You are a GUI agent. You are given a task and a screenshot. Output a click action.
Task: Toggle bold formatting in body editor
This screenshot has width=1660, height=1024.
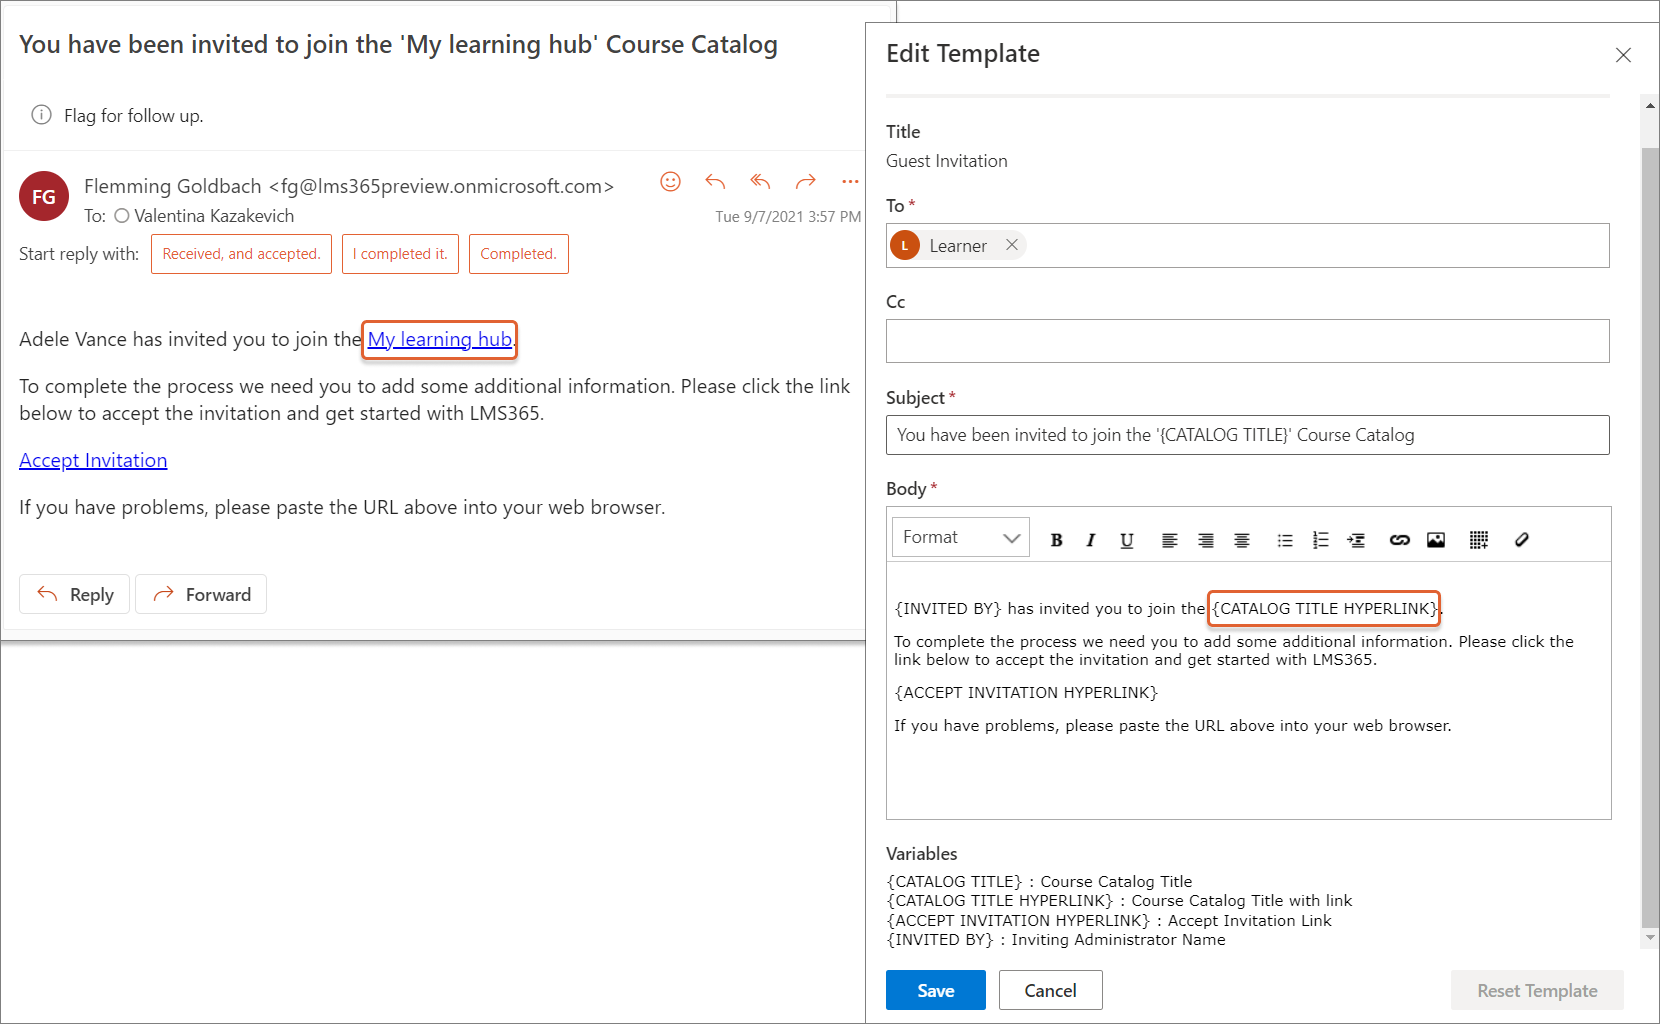1056,540
